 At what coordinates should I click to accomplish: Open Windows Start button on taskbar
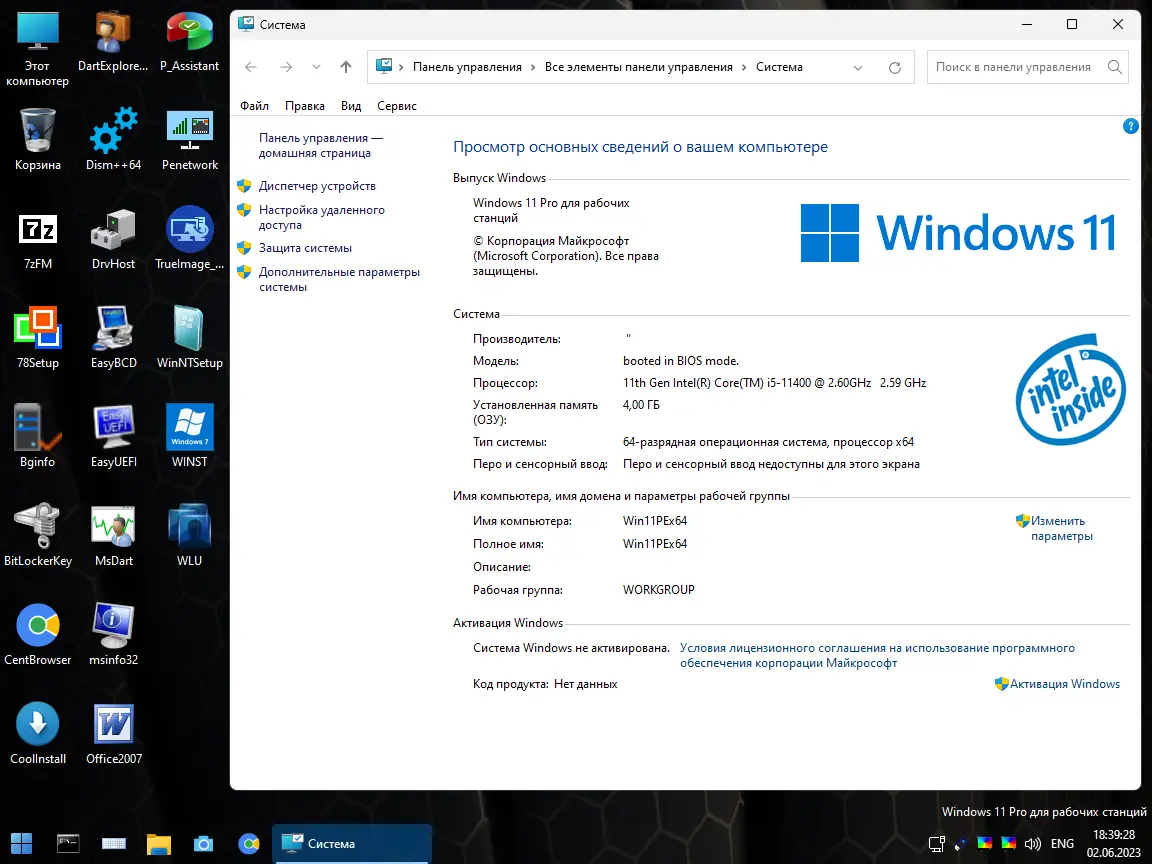click(21, 843)
